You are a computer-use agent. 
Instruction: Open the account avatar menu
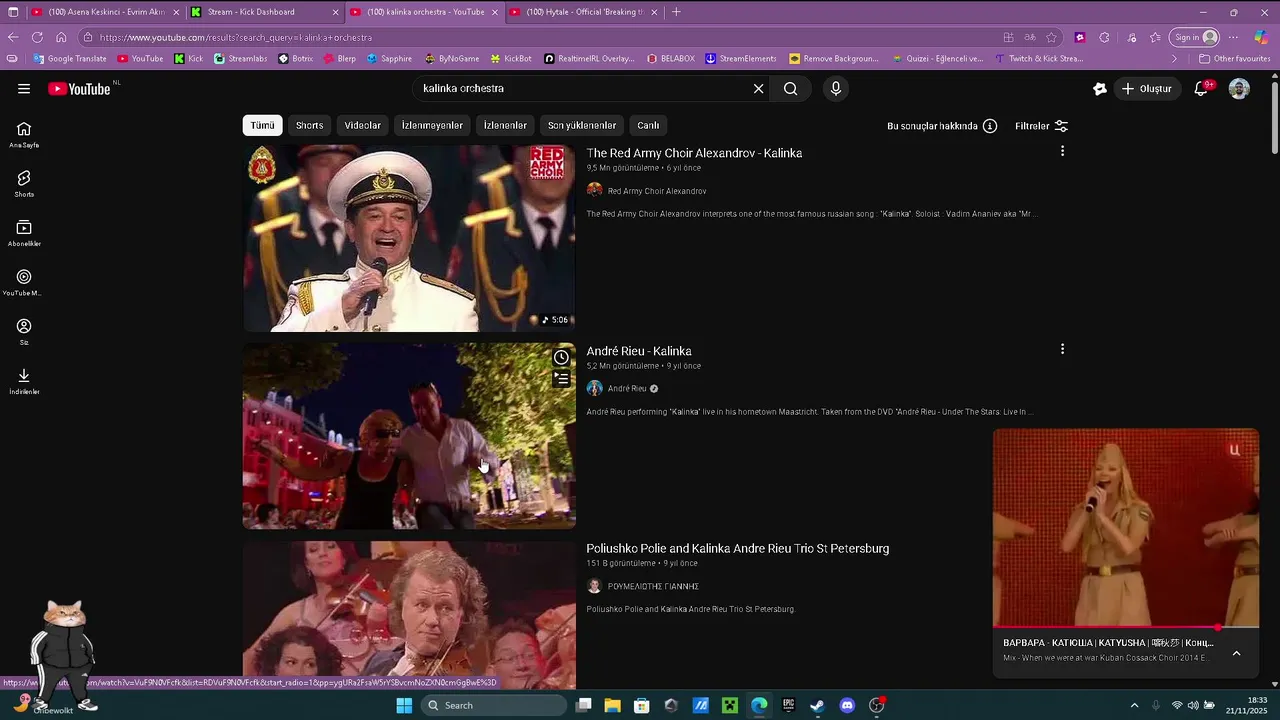click(1239, 88)
